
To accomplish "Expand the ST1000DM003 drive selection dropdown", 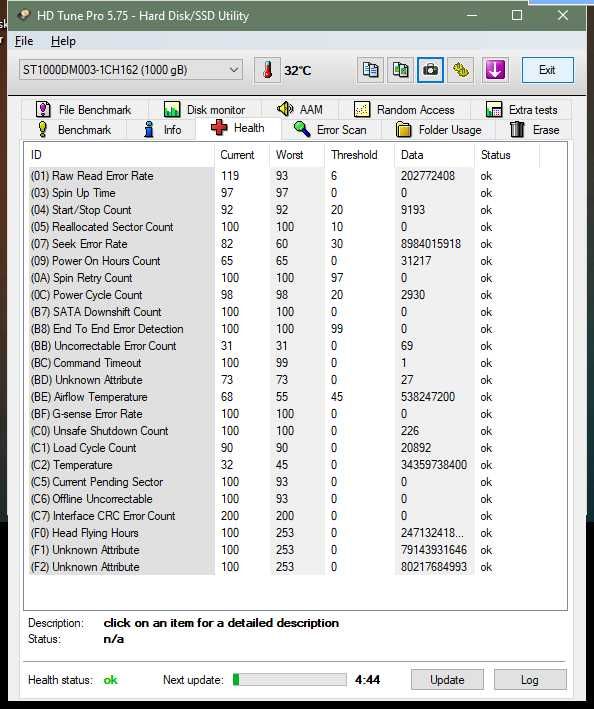I will point(131,70).
